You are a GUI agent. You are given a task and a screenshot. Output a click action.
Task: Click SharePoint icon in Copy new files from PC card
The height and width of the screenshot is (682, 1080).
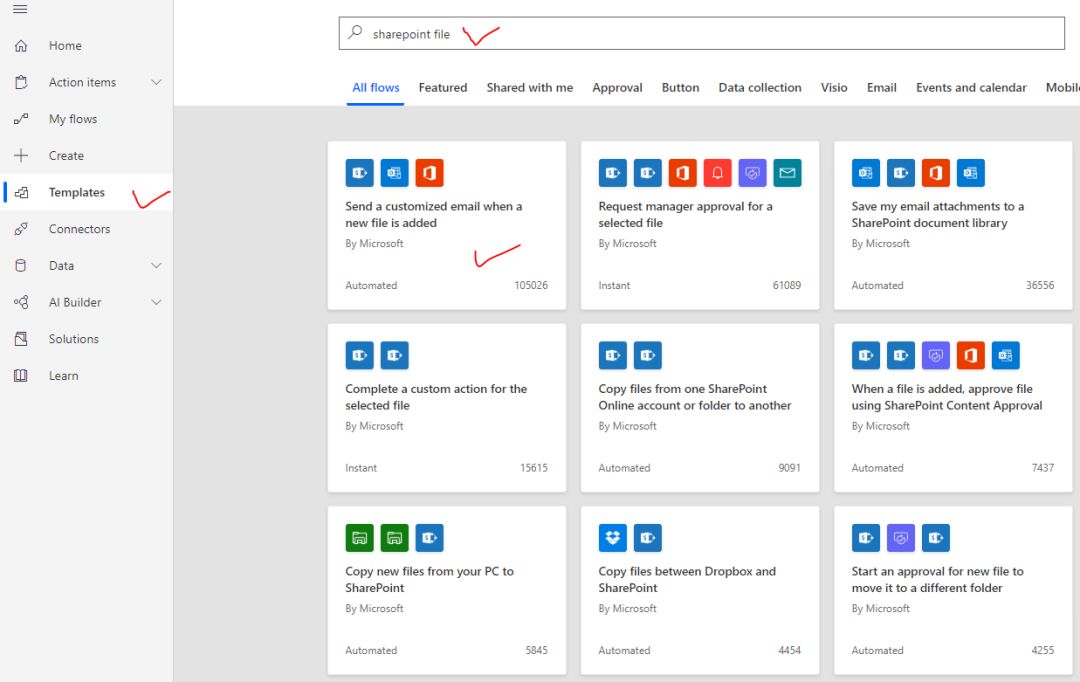pos(429,538)
